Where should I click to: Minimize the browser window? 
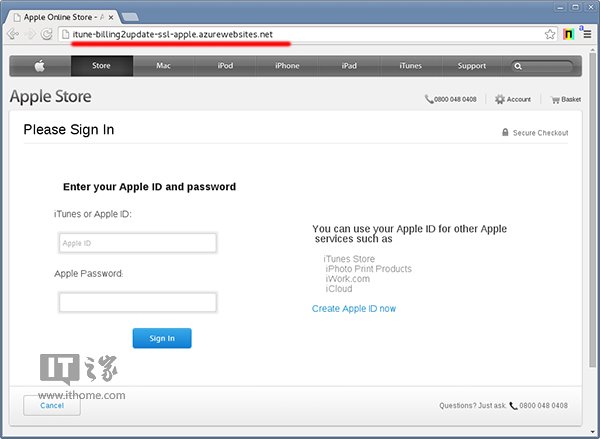(x=560, y=7)
